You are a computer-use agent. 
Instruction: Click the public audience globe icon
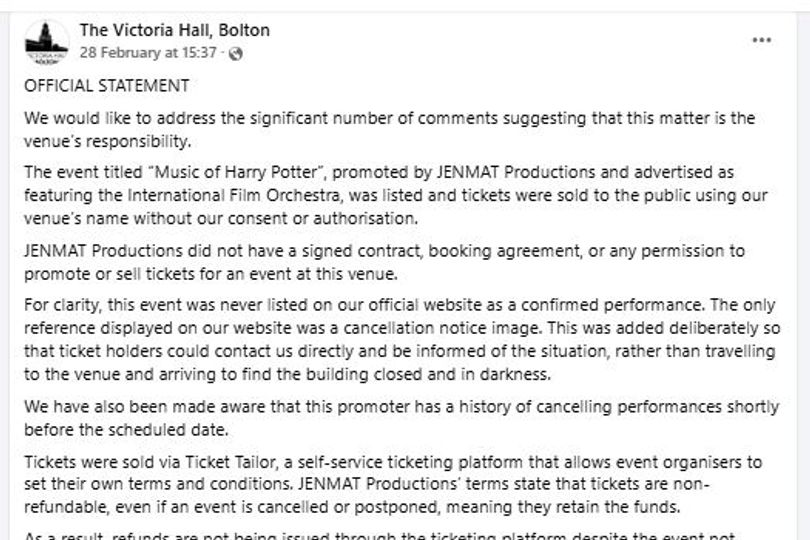[236, 53]
